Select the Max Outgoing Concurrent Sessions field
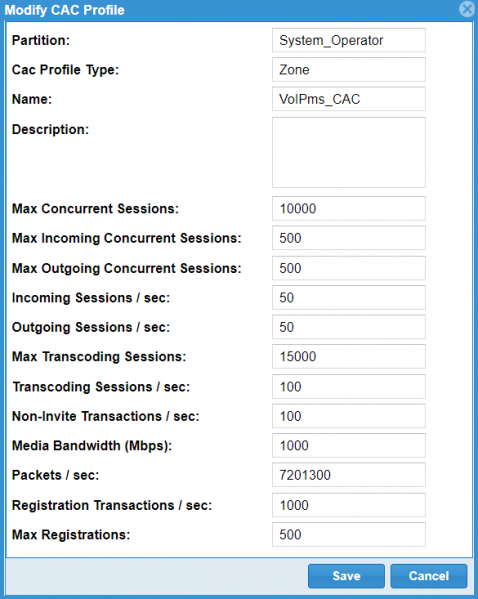 [x=348, y=268]
